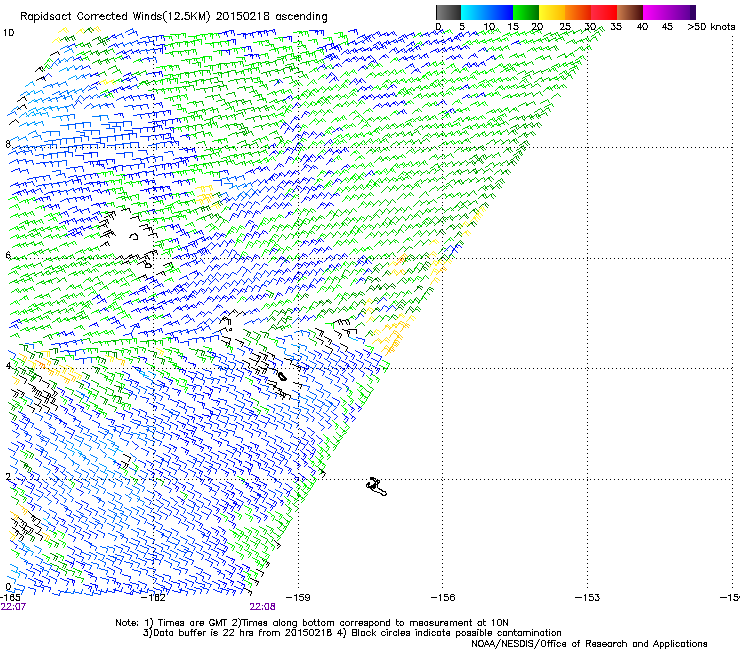Image resolution: width=740 pixels, height=650 pixels.
Task: Click the gray 0–5 knots legend color
Action: tap(448, 12)
